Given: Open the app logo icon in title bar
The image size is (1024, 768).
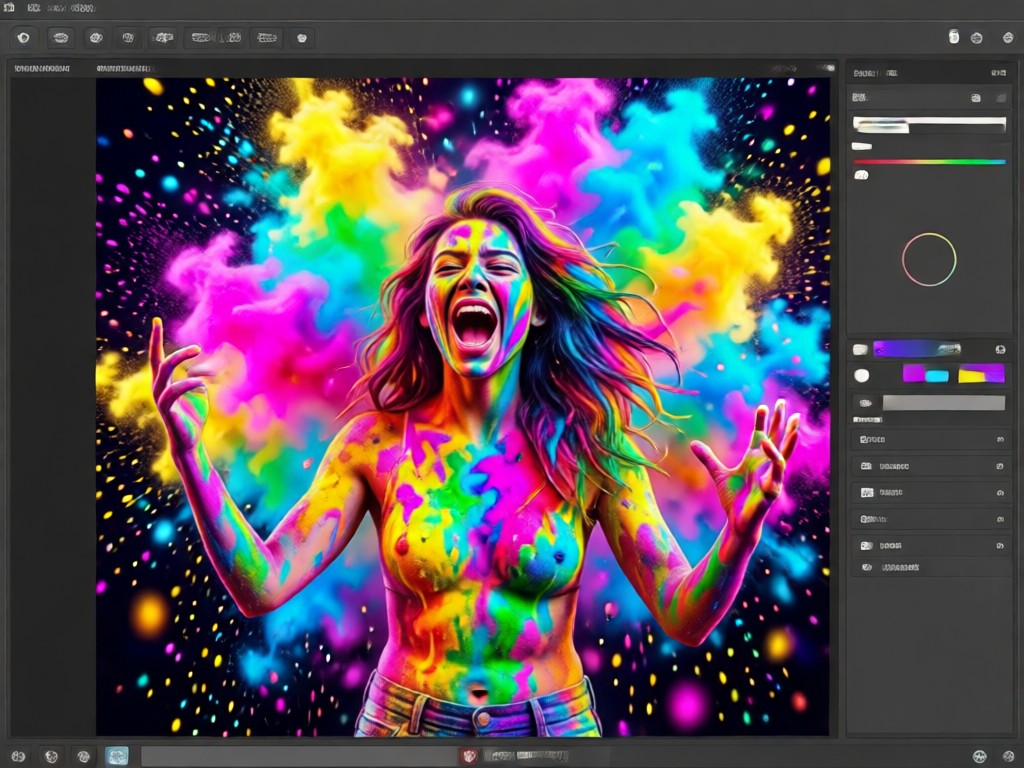Looking at the screenshot, I should pyautogui.click(x=9, y=8).
